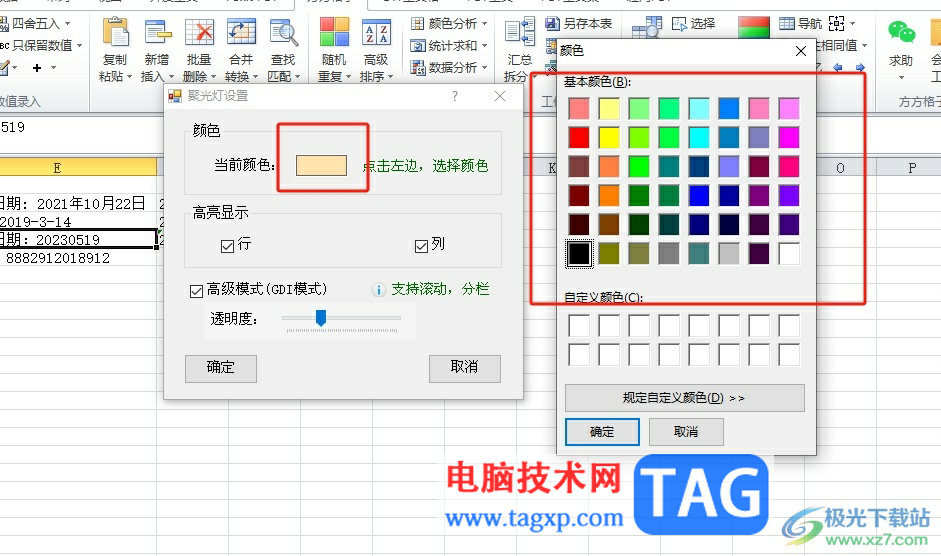Launch the 查找匹配 find match tool
Screen dimensions: 941x556
tap(283, 50)
